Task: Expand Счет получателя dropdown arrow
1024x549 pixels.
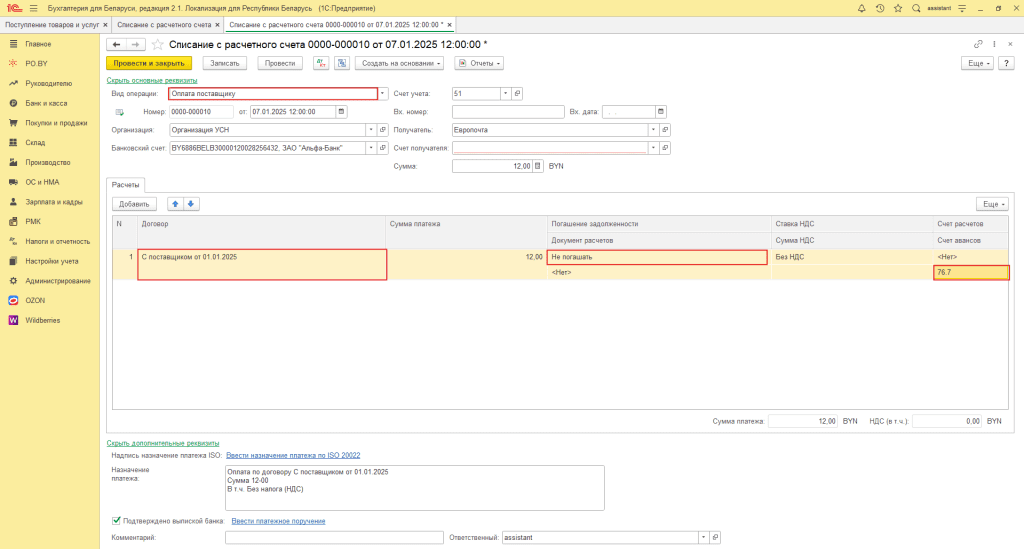Action: pyautogui.click(x=653, y=148)
